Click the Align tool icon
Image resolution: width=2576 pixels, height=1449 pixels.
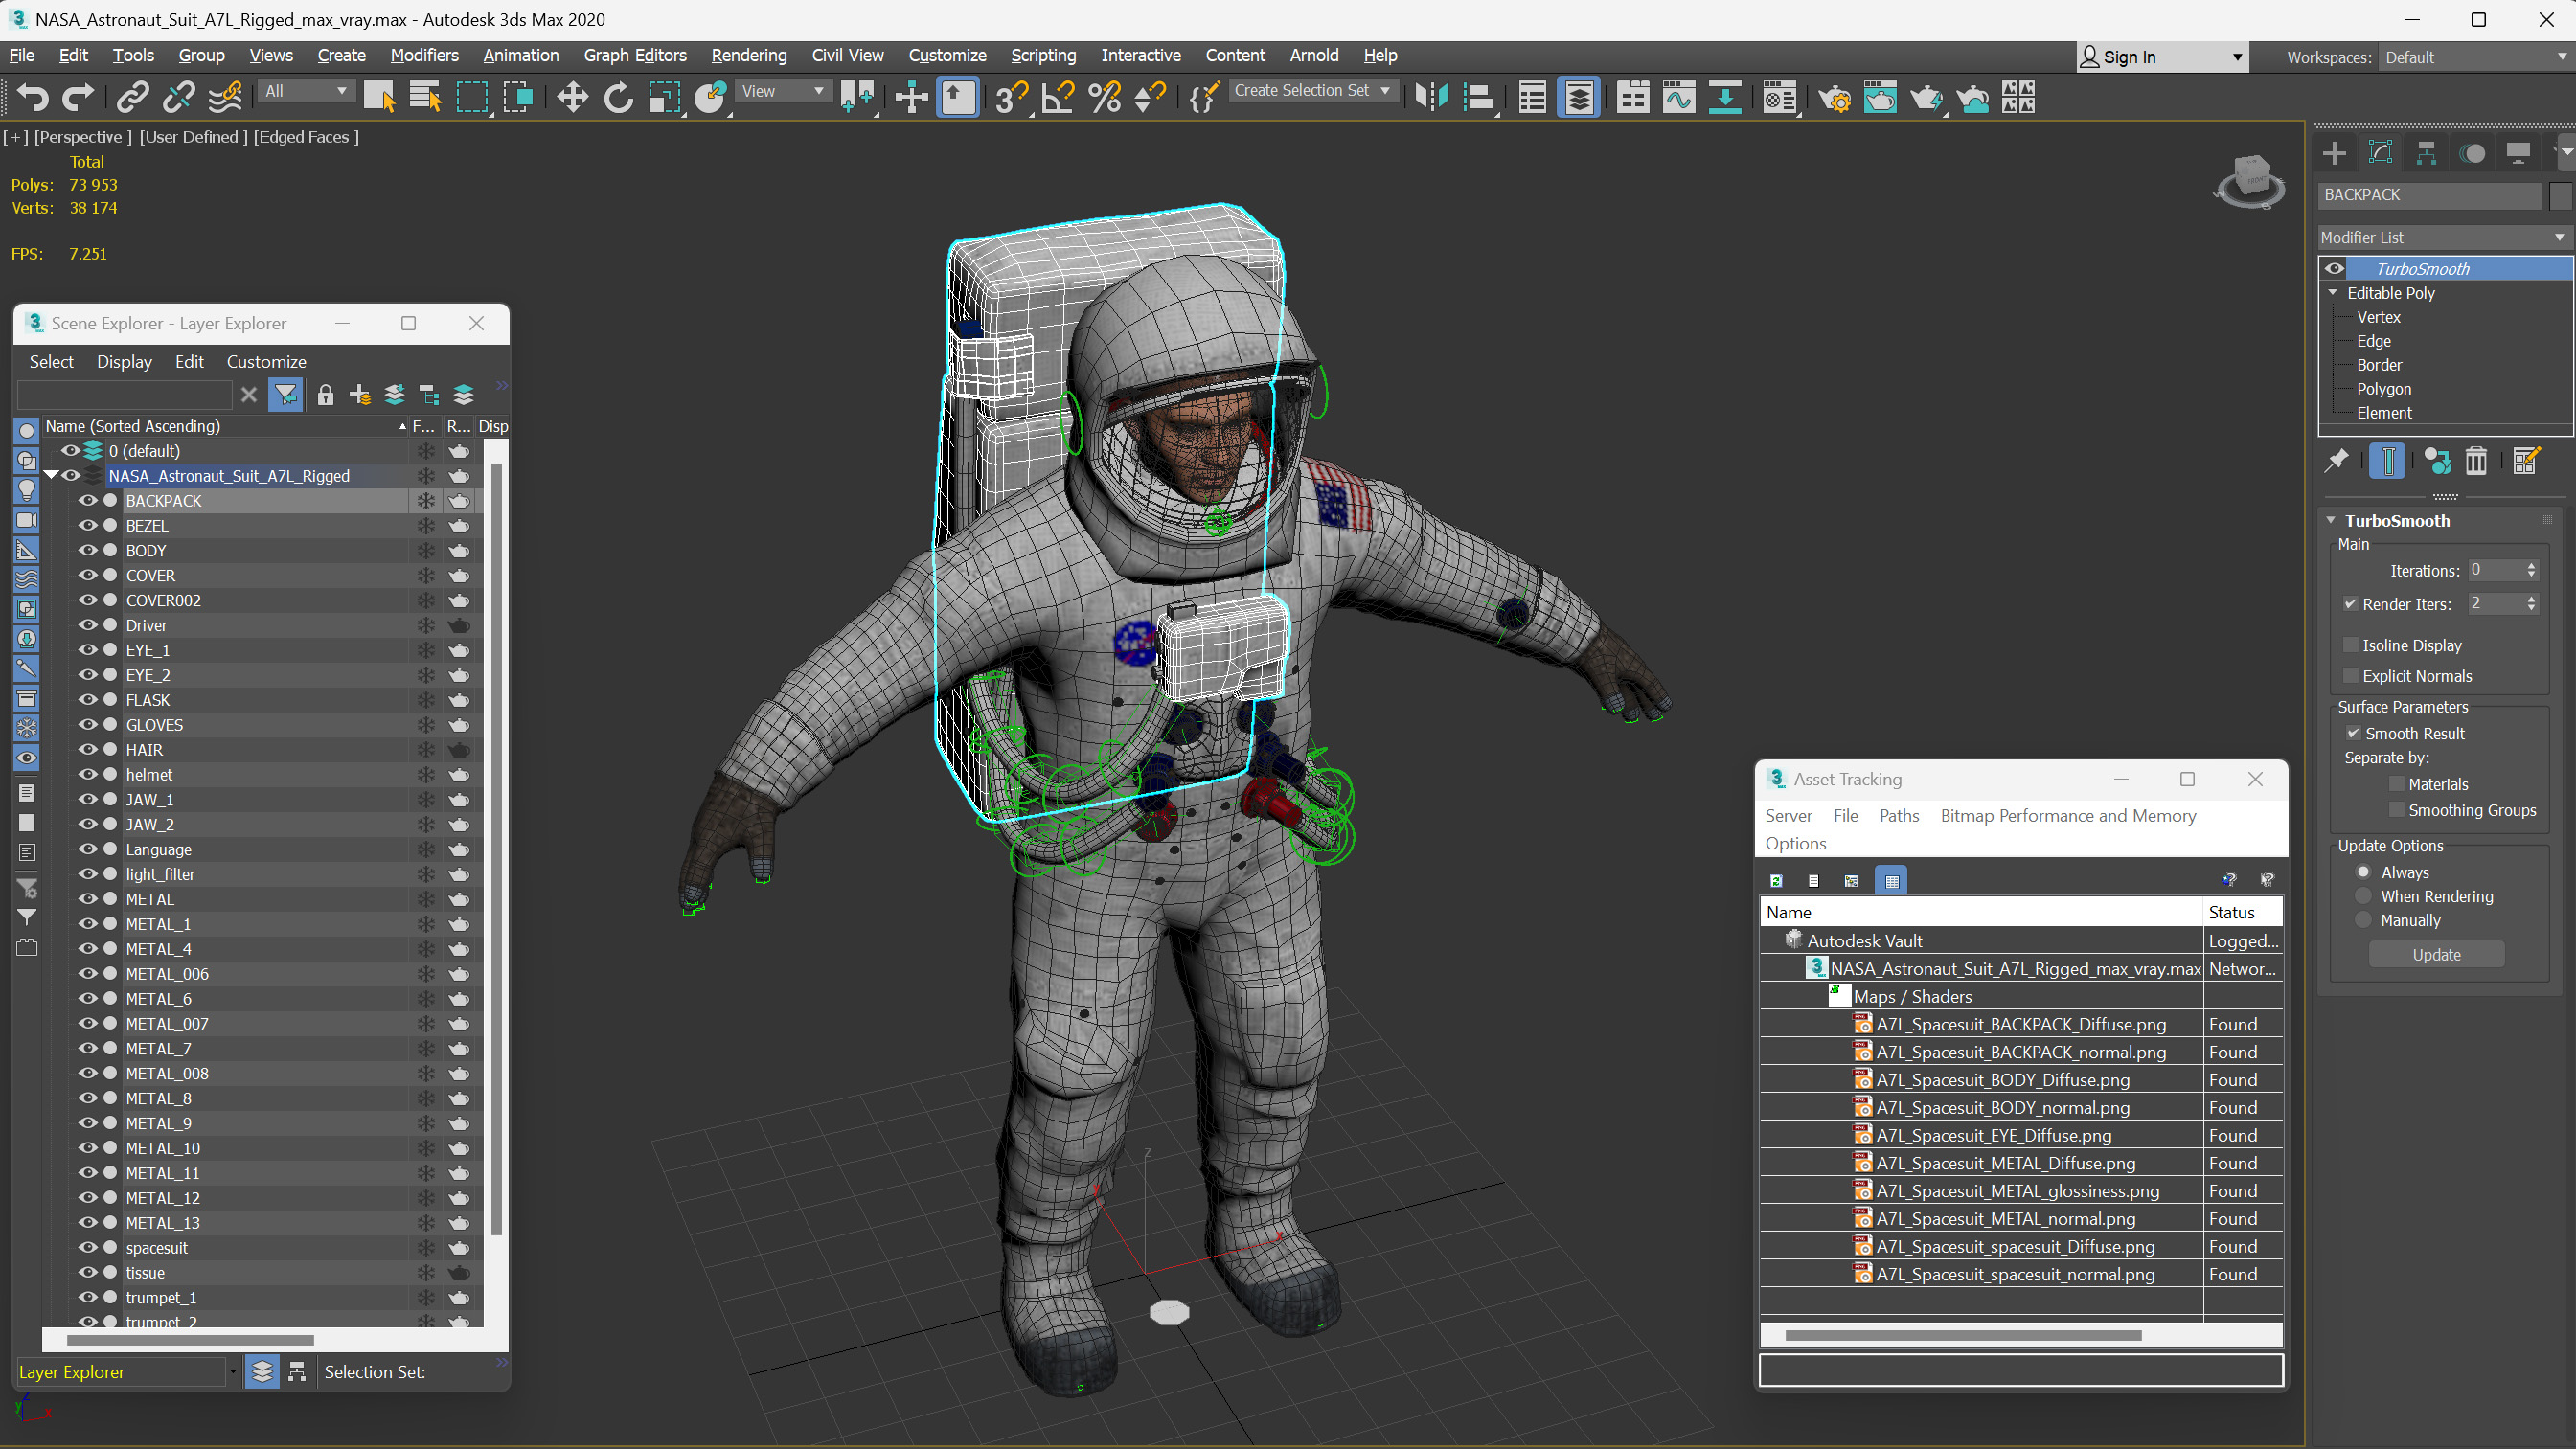click(x=1478, y=97)
